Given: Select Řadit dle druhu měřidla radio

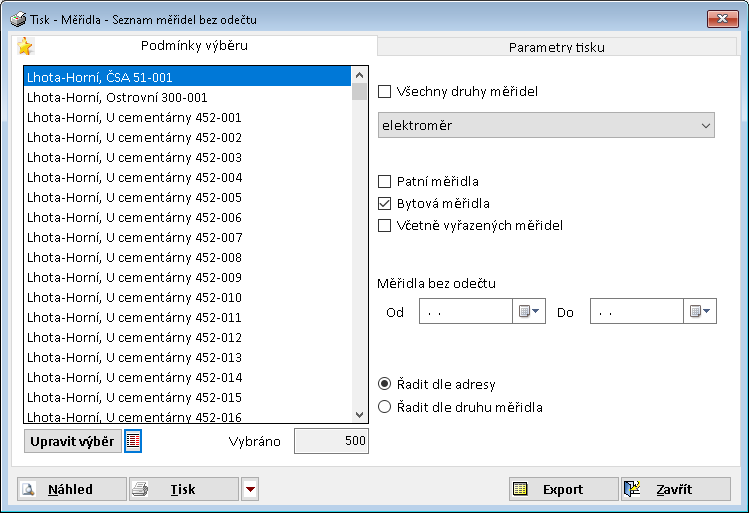Looking at the screenshot, I should (x=385, y=407).
